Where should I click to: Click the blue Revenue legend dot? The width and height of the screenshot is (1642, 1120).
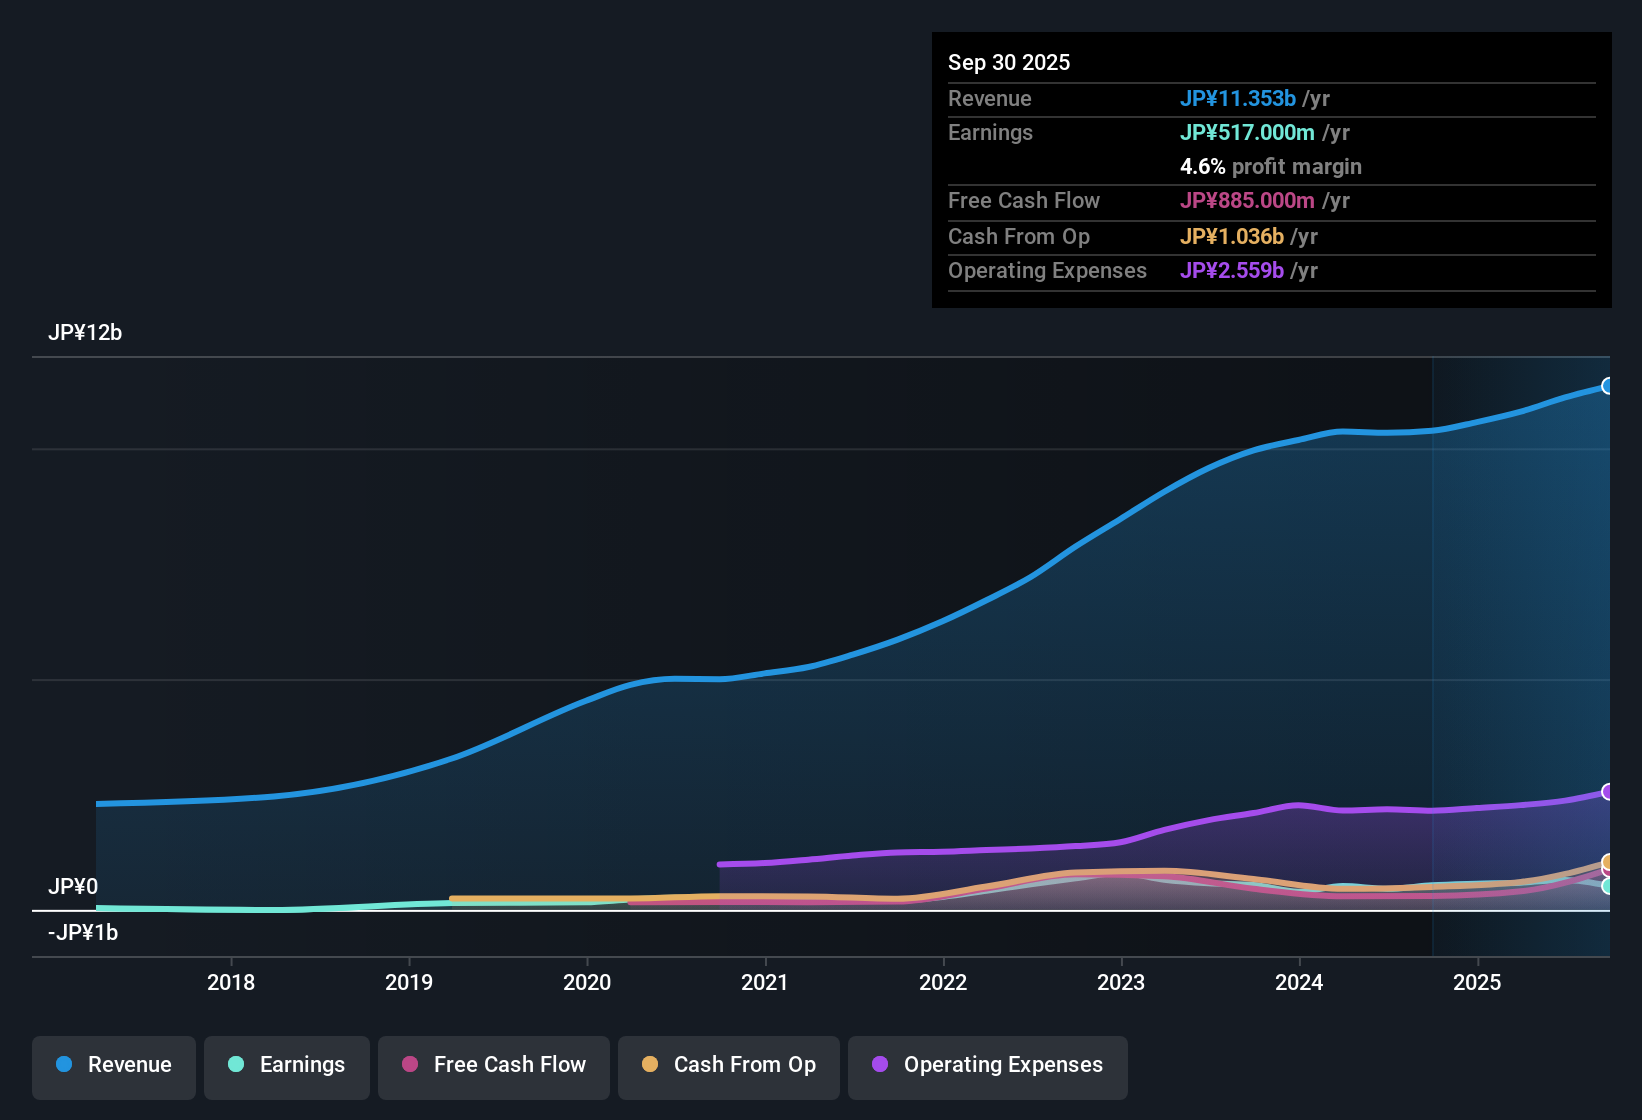tap(64, 1065)
